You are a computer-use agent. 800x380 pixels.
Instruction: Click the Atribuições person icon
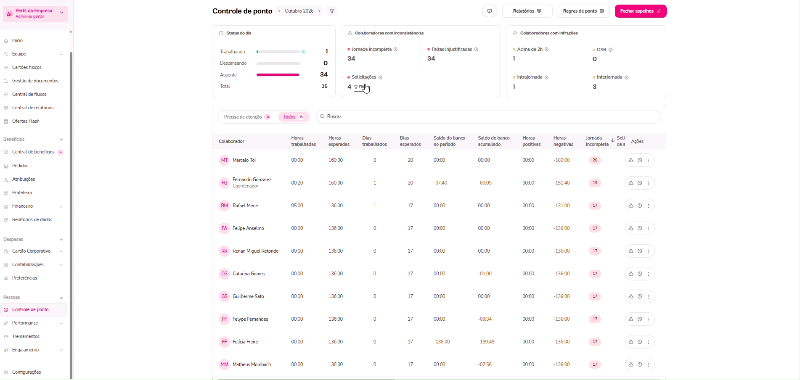coord(6,179)
